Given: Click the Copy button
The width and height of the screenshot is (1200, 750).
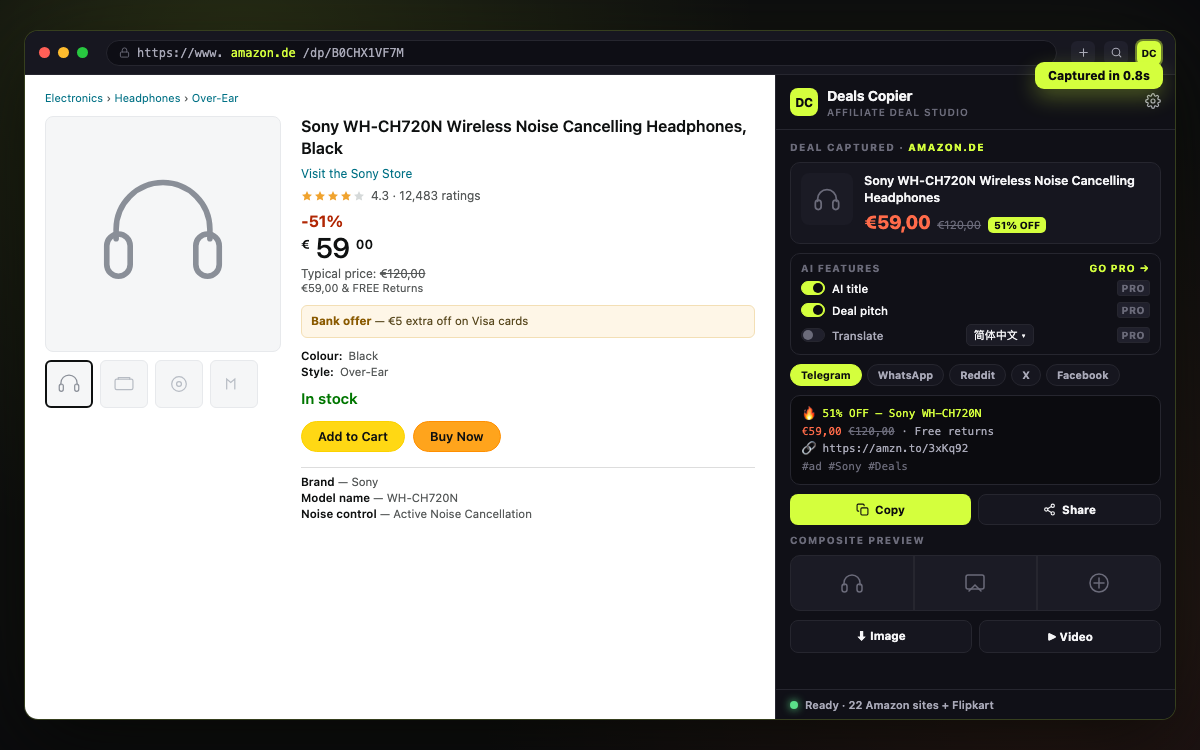Looking at the screenshot, I should [880, 509].
